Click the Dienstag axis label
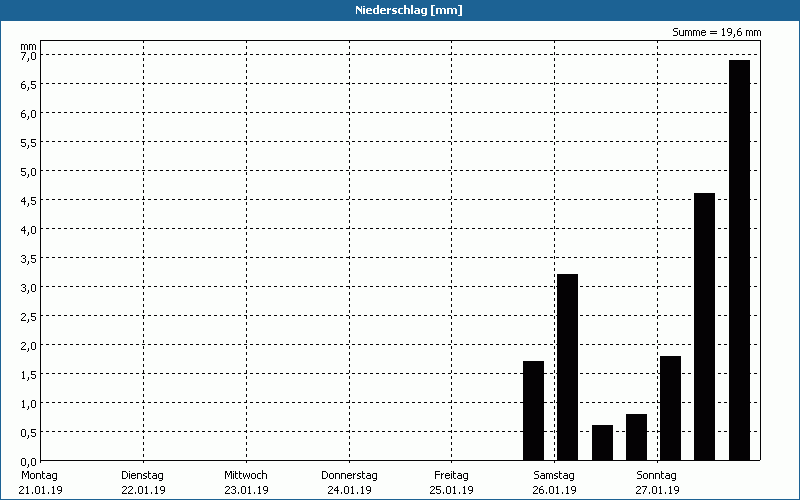Screen dimensions: 800x500 pos(142,476)
